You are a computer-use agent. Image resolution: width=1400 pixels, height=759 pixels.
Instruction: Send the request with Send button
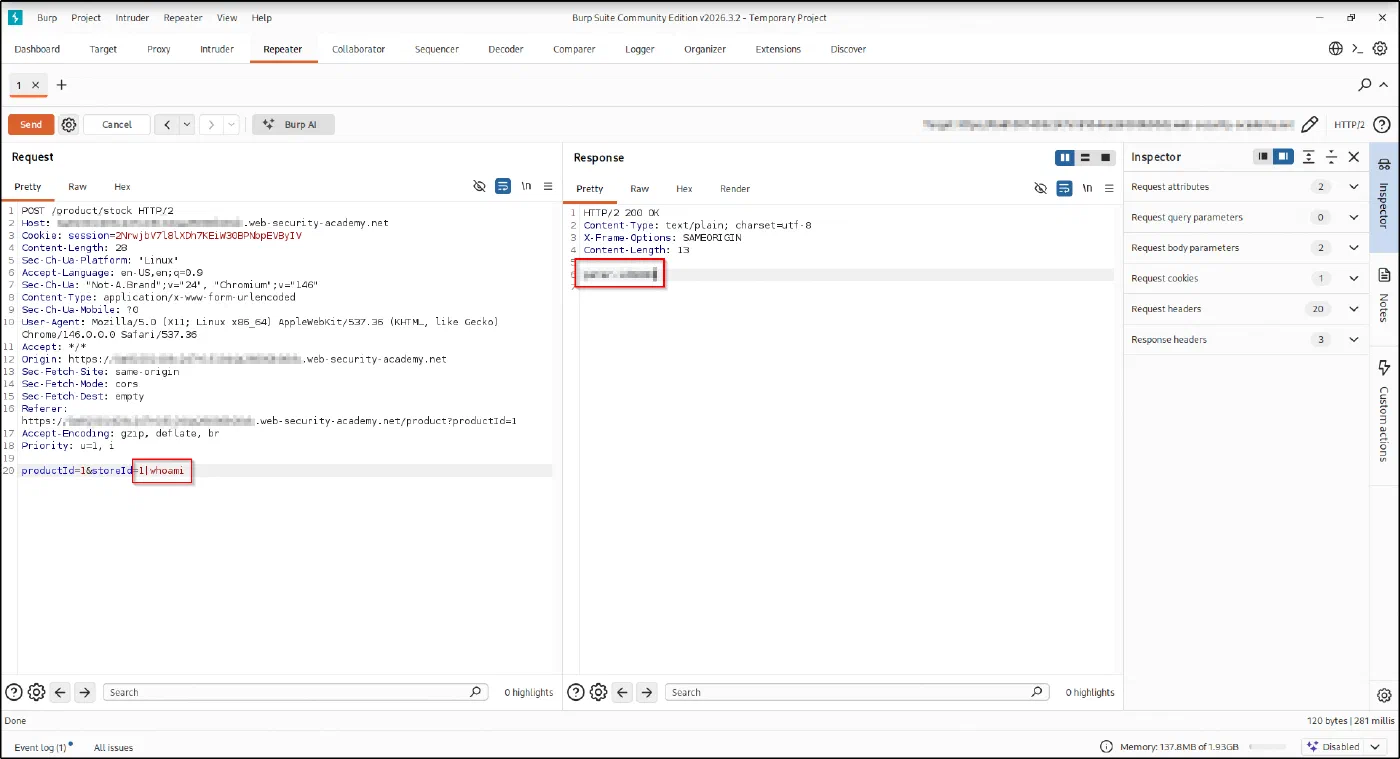coord(31,125)
